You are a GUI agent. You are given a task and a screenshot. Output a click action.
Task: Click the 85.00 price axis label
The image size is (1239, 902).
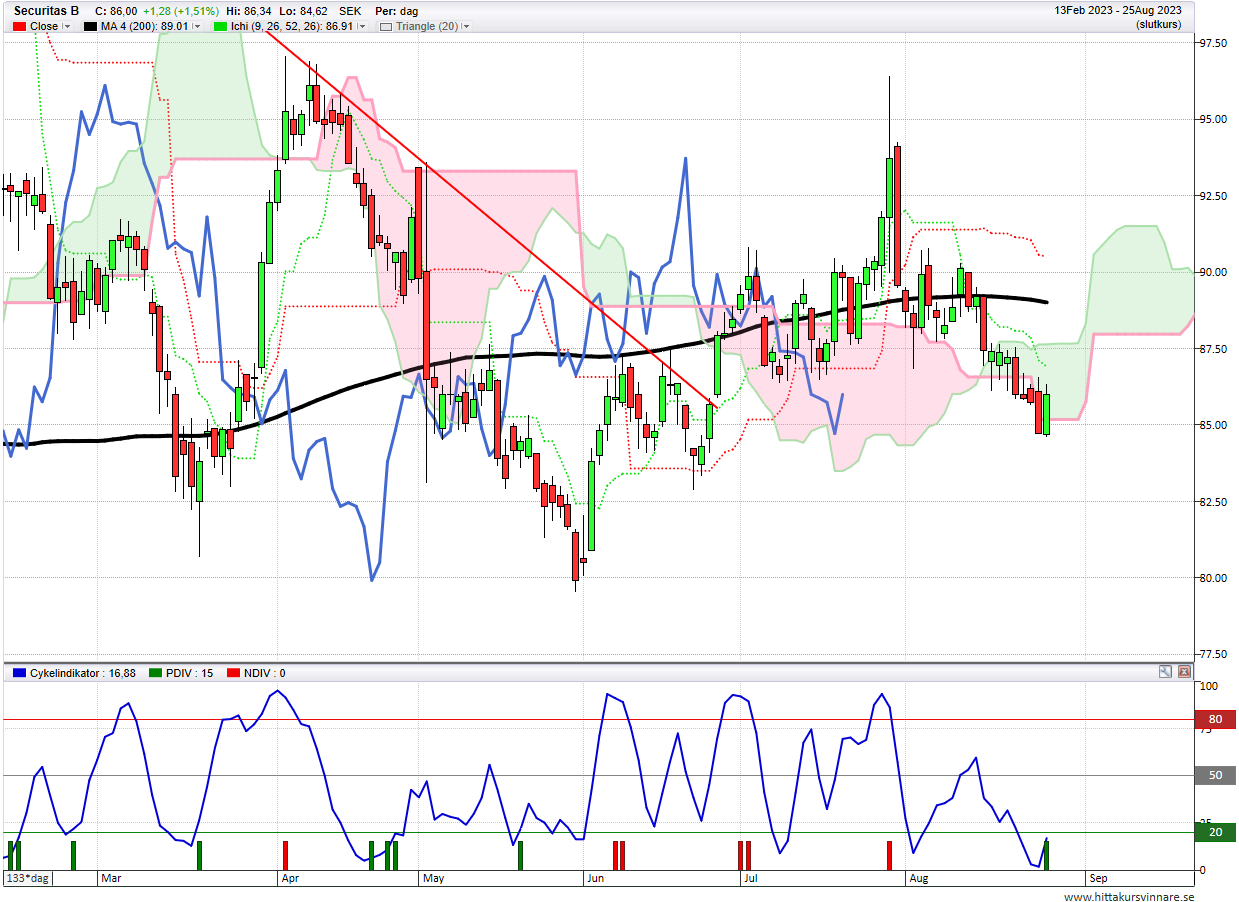click(x=1213, y=425)
